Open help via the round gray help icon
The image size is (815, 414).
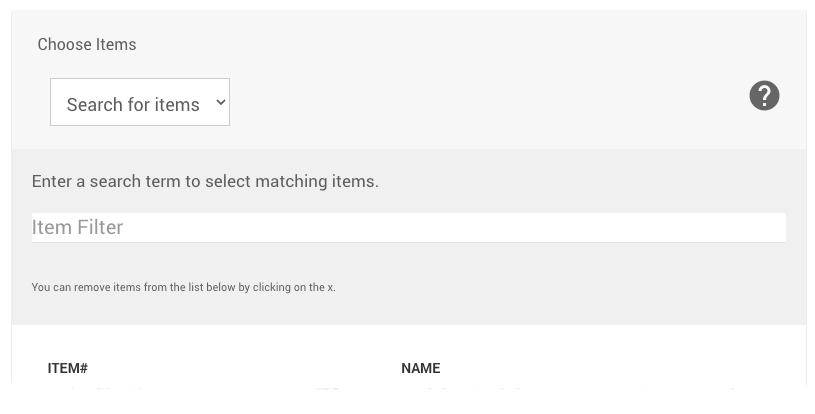[764, 96]
